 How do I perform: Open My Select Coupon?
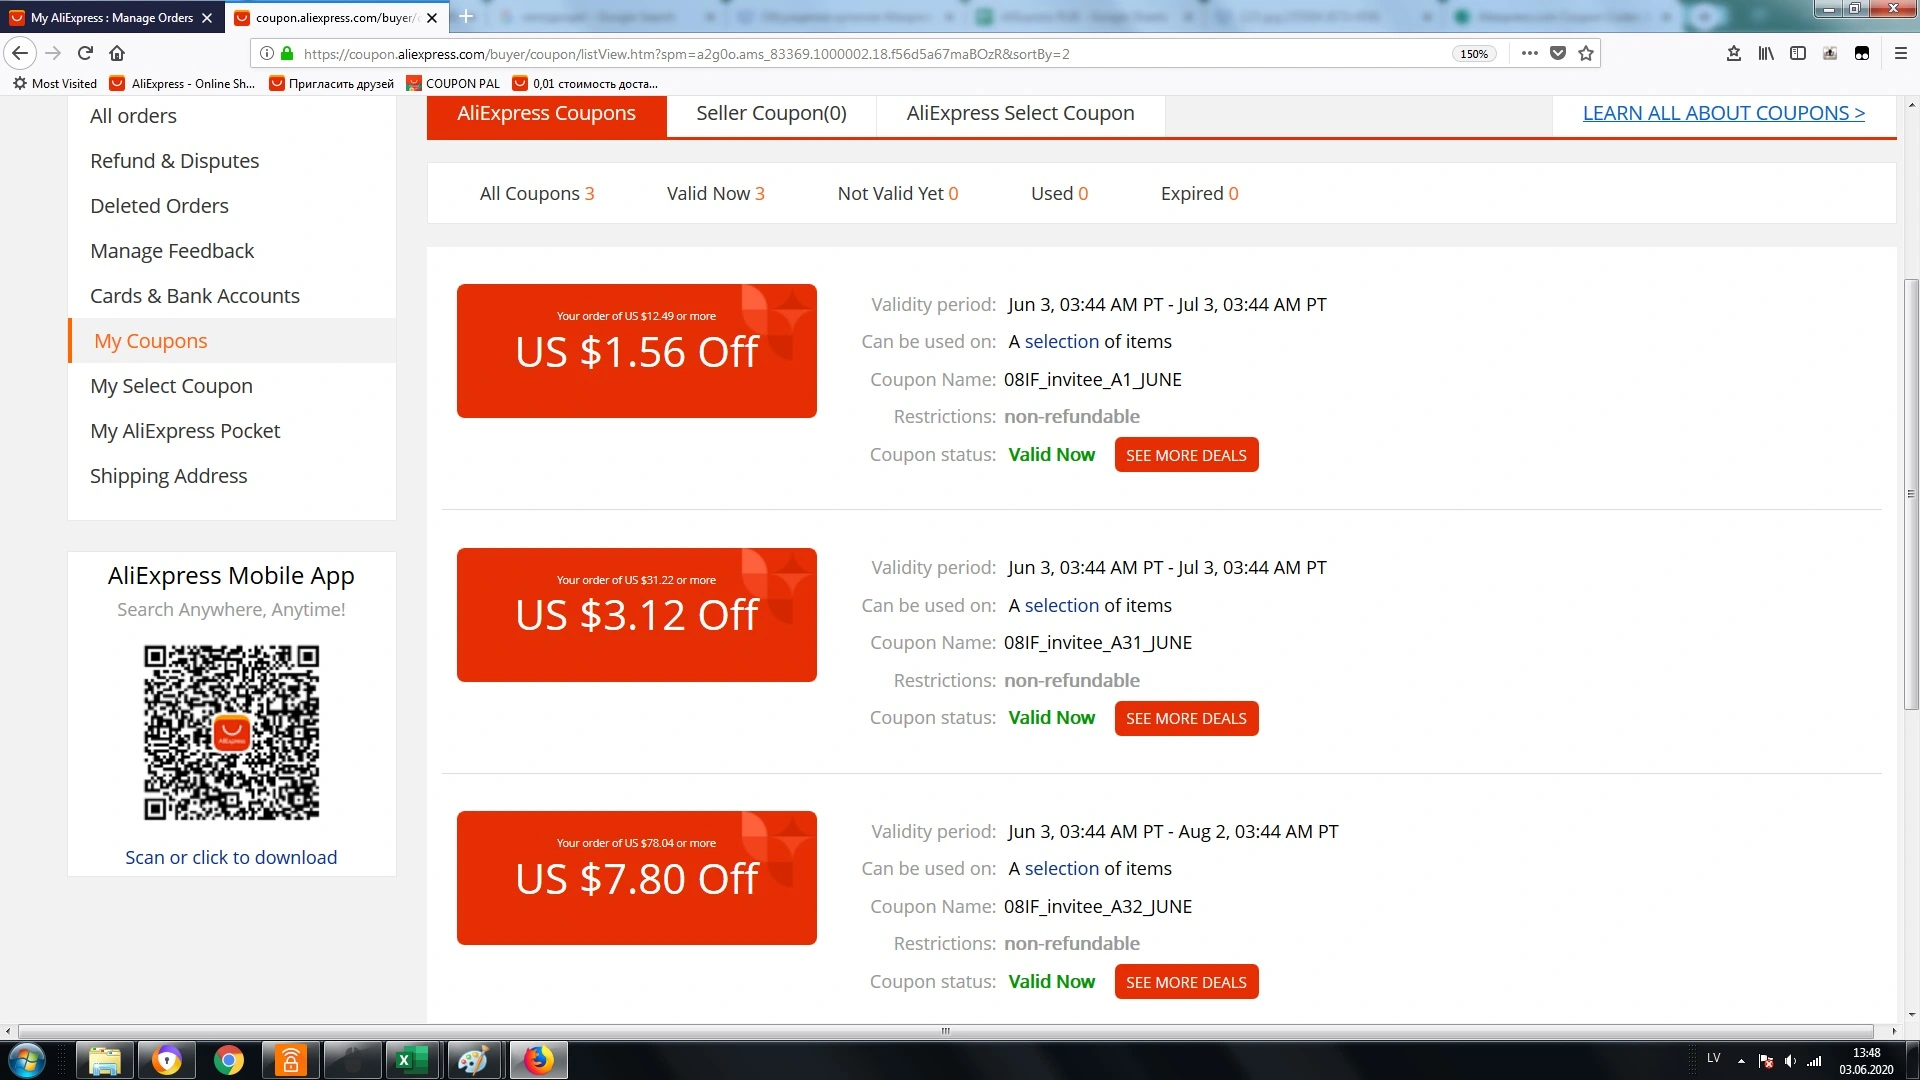[x=171, y=386]
